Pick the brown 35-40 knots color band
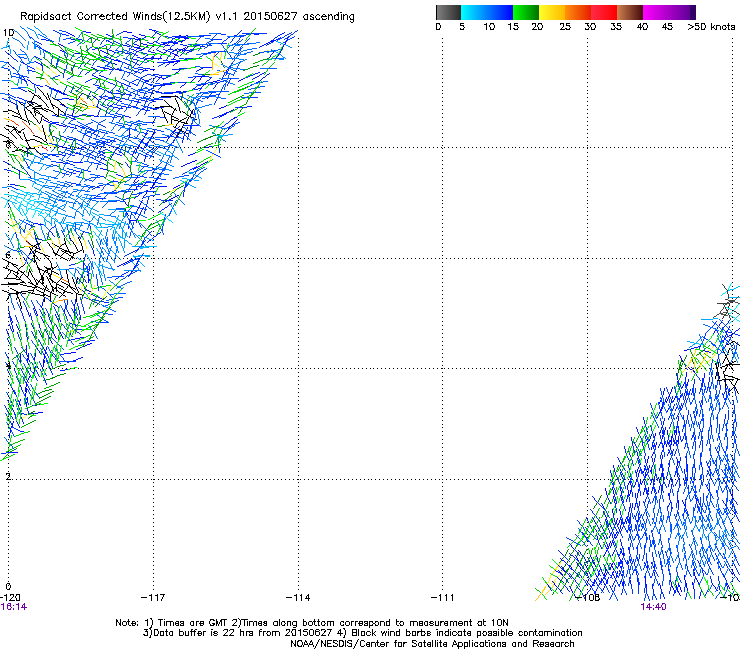The width and height of the screenshot is (740, 650). pyautogui.click(x=630, y=12)
